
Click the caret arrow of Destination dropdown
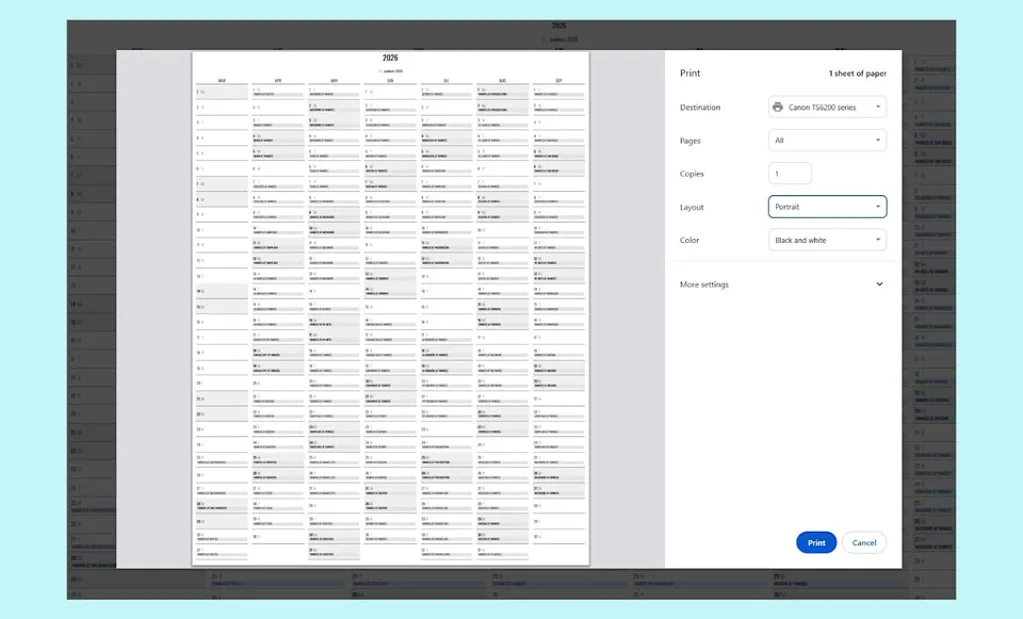coord(878,107)
